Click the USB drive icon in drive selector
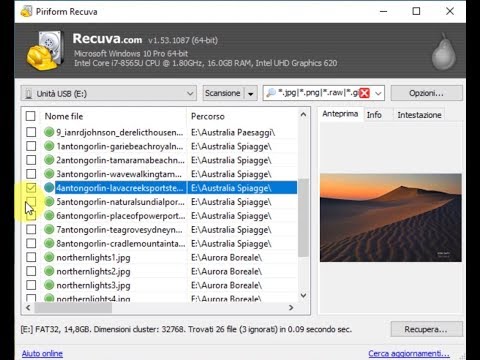Image resolution: width=480 pixels, height=360 pixels. point(29,94)
